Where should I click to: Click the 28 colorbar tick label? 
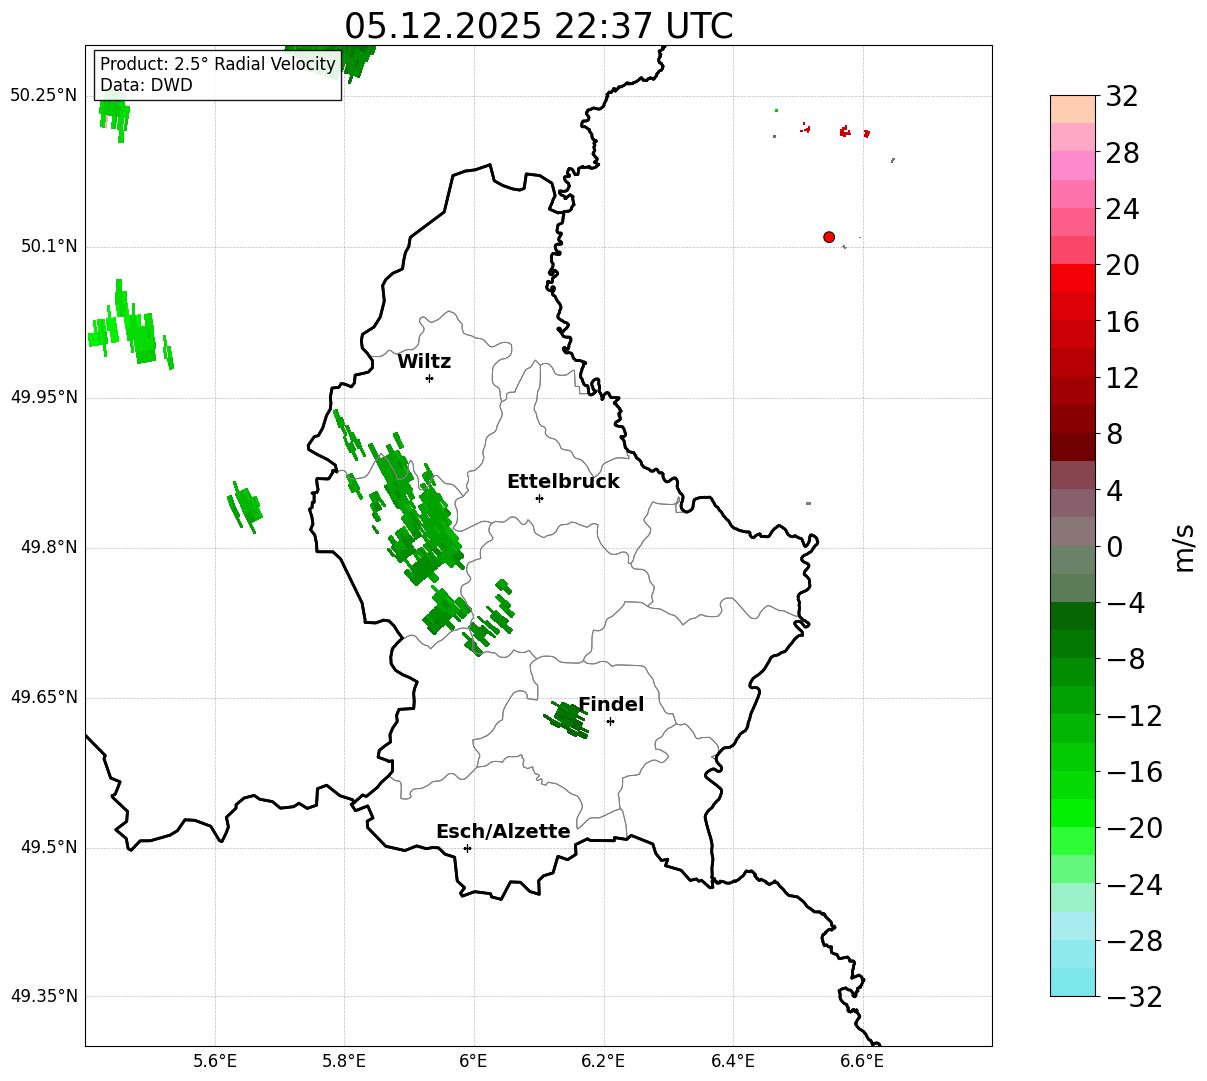(1122, 154)
